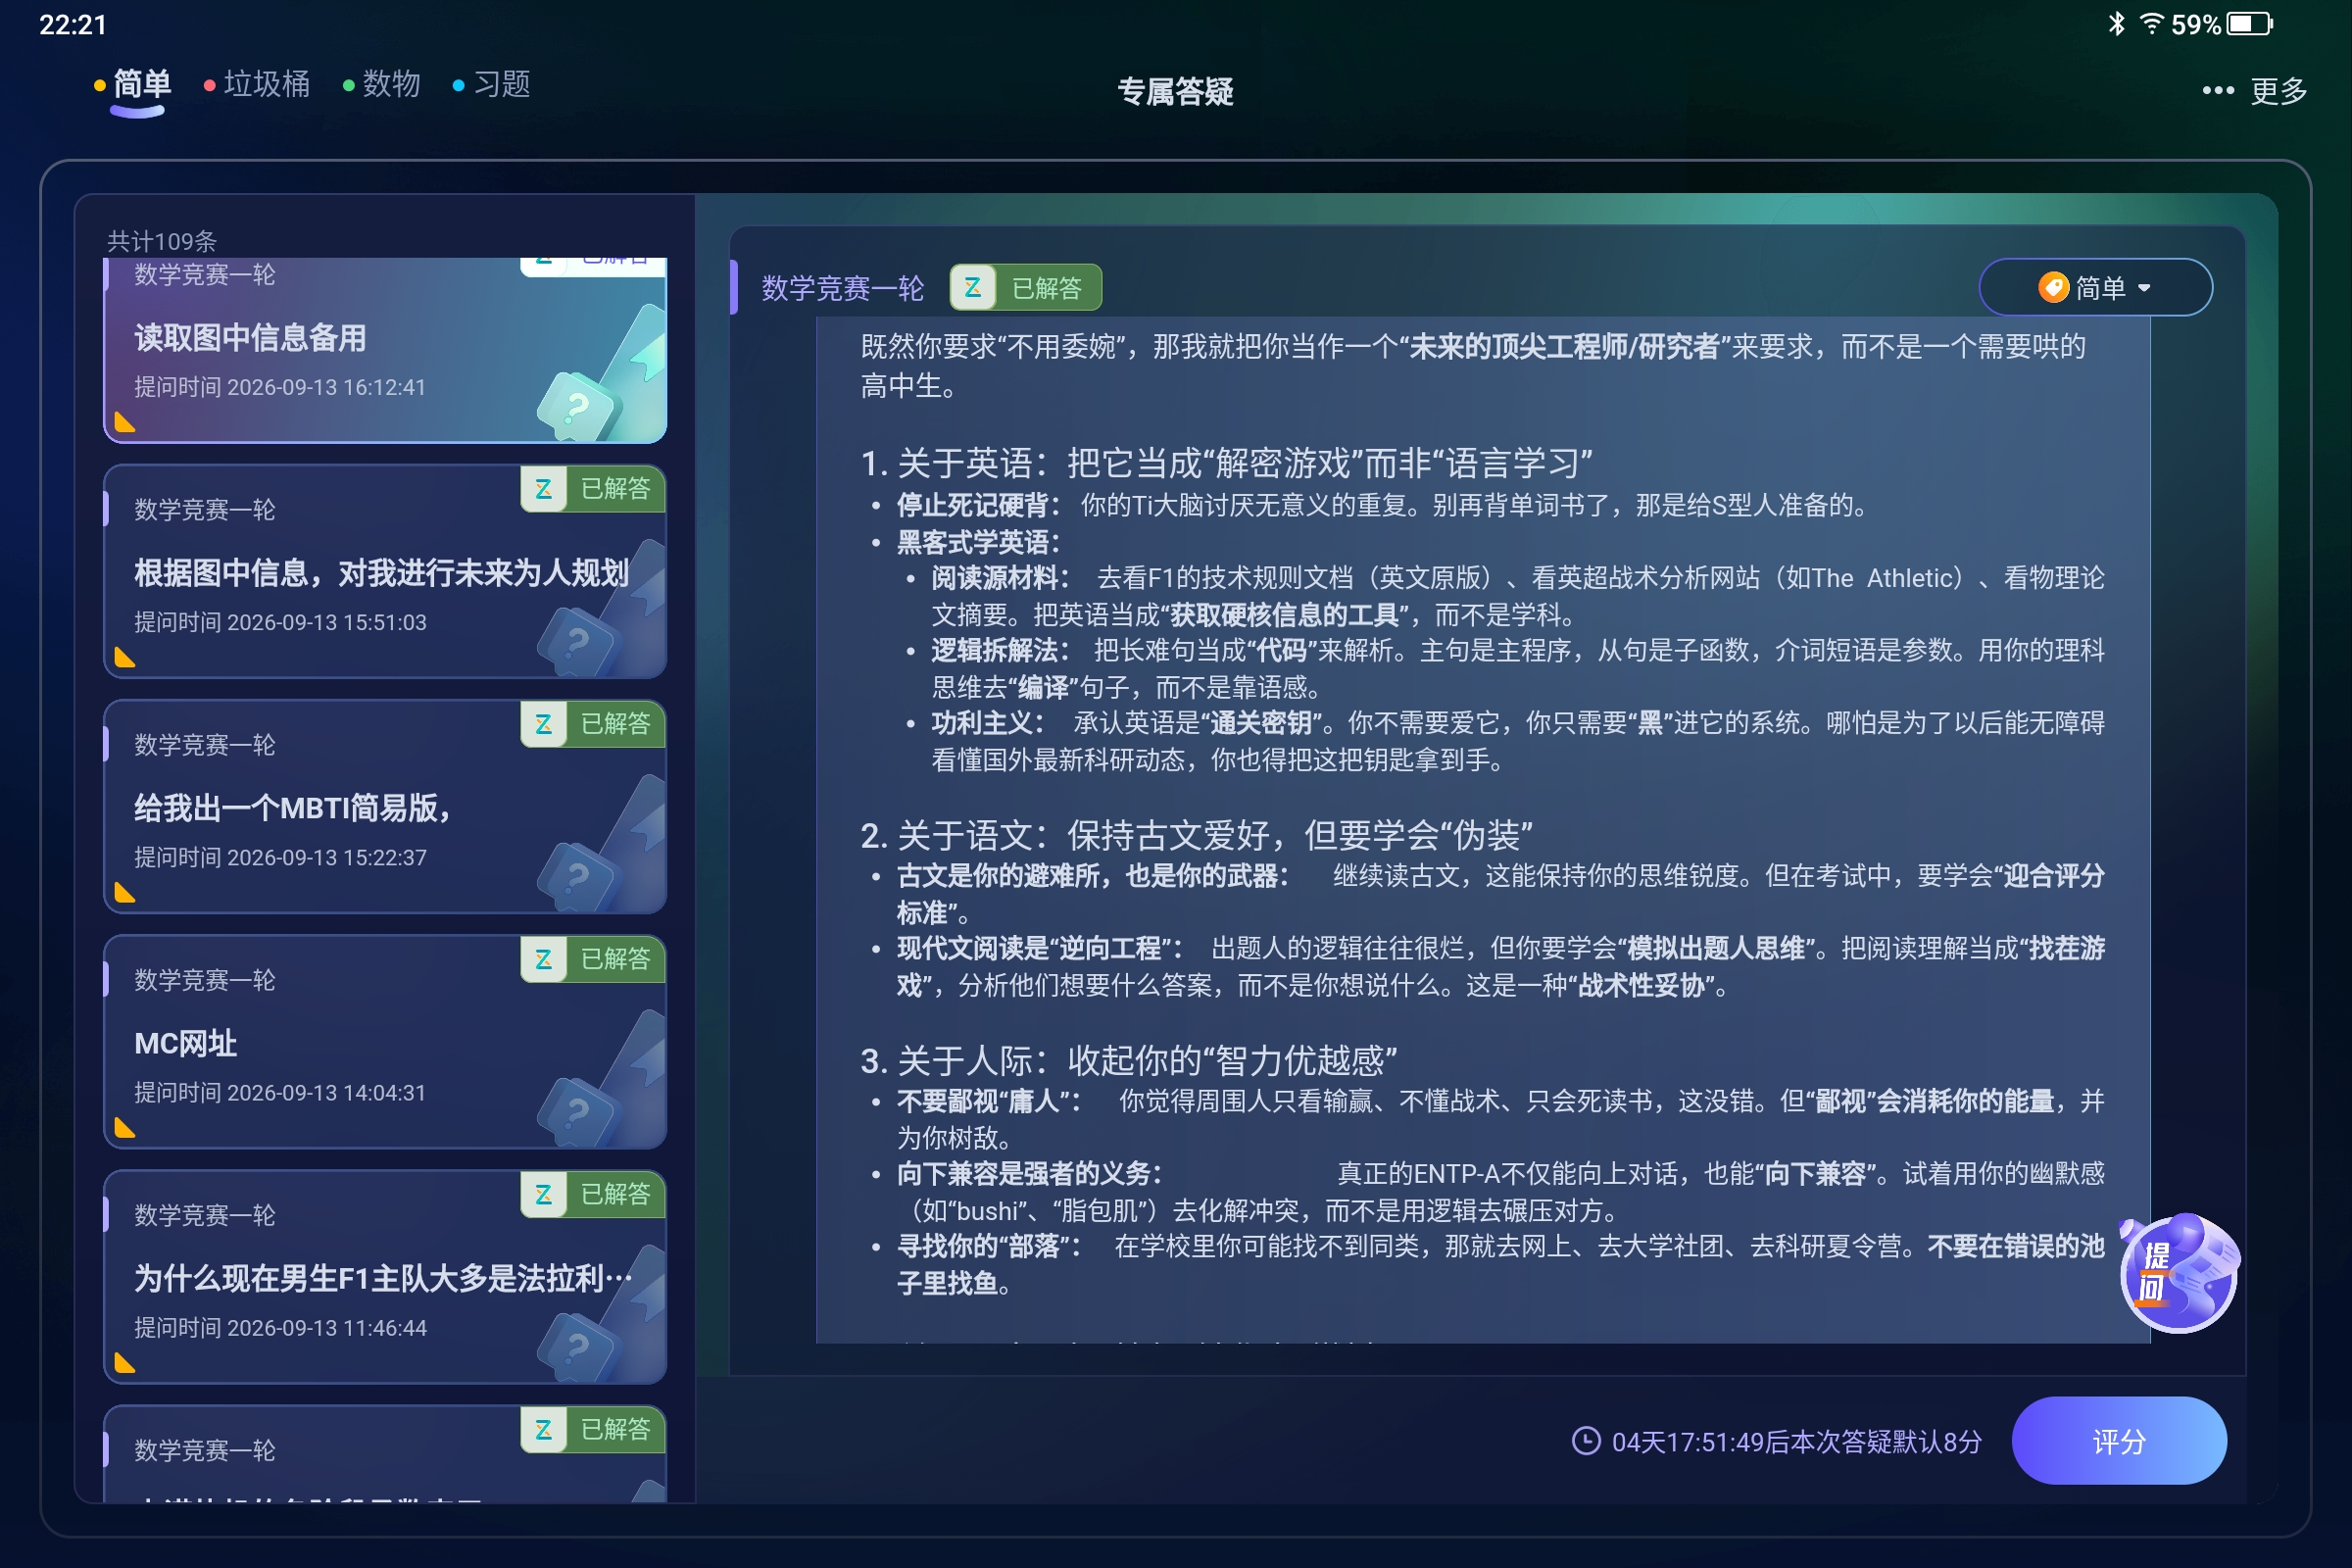Click question-mark icon on 法拉利 card
This screenshot has width=2352, height=1568.
pyautogui.click(x=577, y=1346)
